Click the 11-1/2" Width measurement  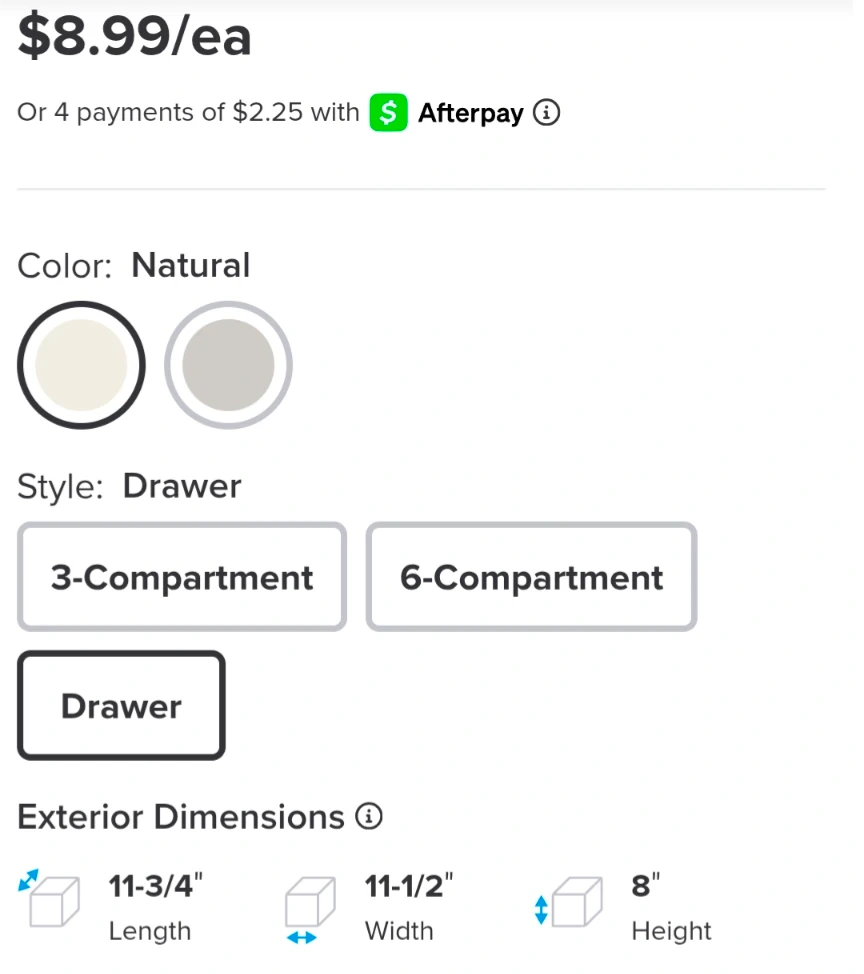[x=409, y=887]
